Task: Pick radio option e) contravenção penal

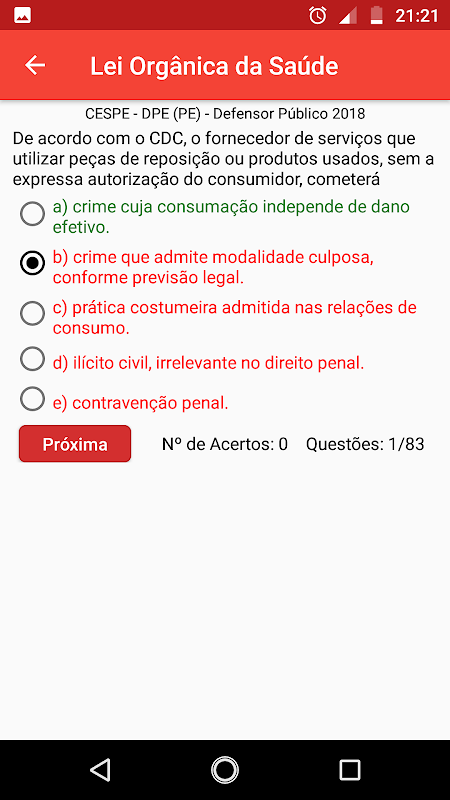Action: (x=32, y=399)
